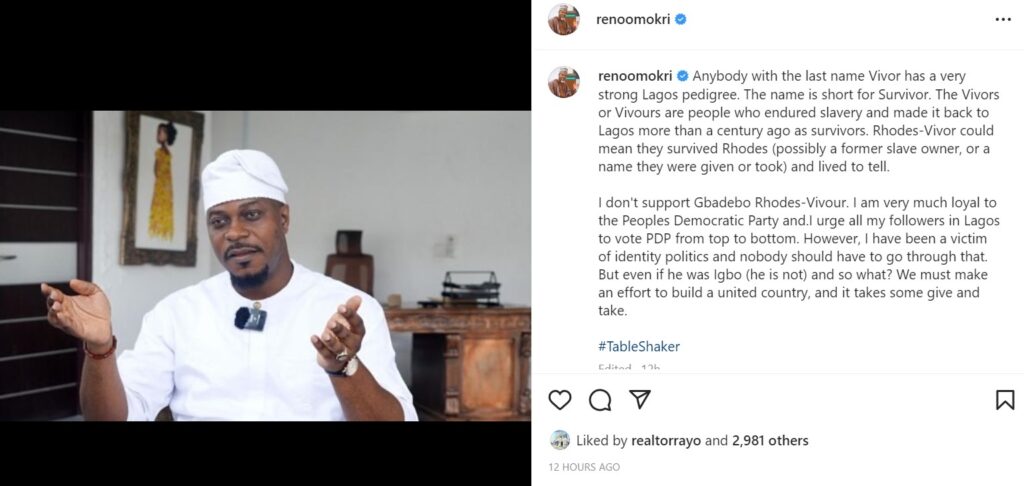Image resolution: width=1024 pixels, height=486 pixels.
Task: Share the post using the paper plane icon
Action: coord(640,400)
